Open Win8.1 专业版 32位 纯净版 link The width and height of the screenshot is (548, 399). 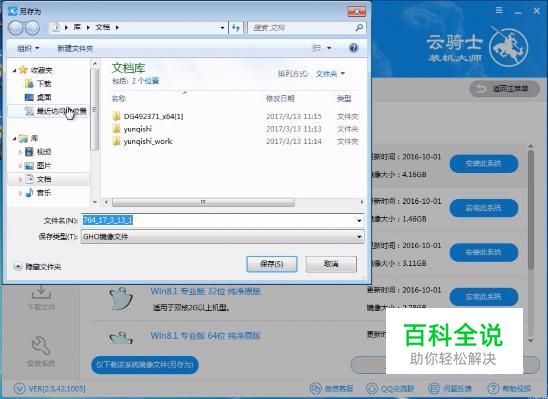pos(206,291)
